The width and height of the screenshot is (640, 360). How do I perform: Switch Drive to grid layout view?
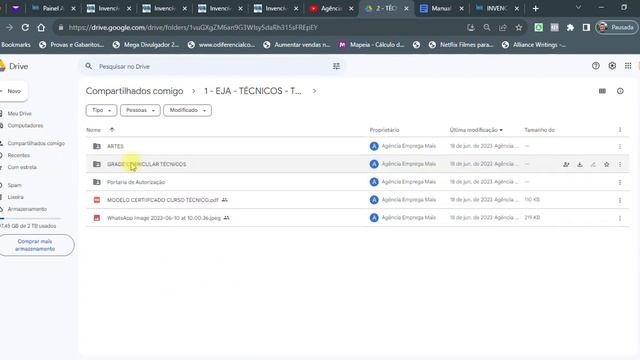coord(602,91)
